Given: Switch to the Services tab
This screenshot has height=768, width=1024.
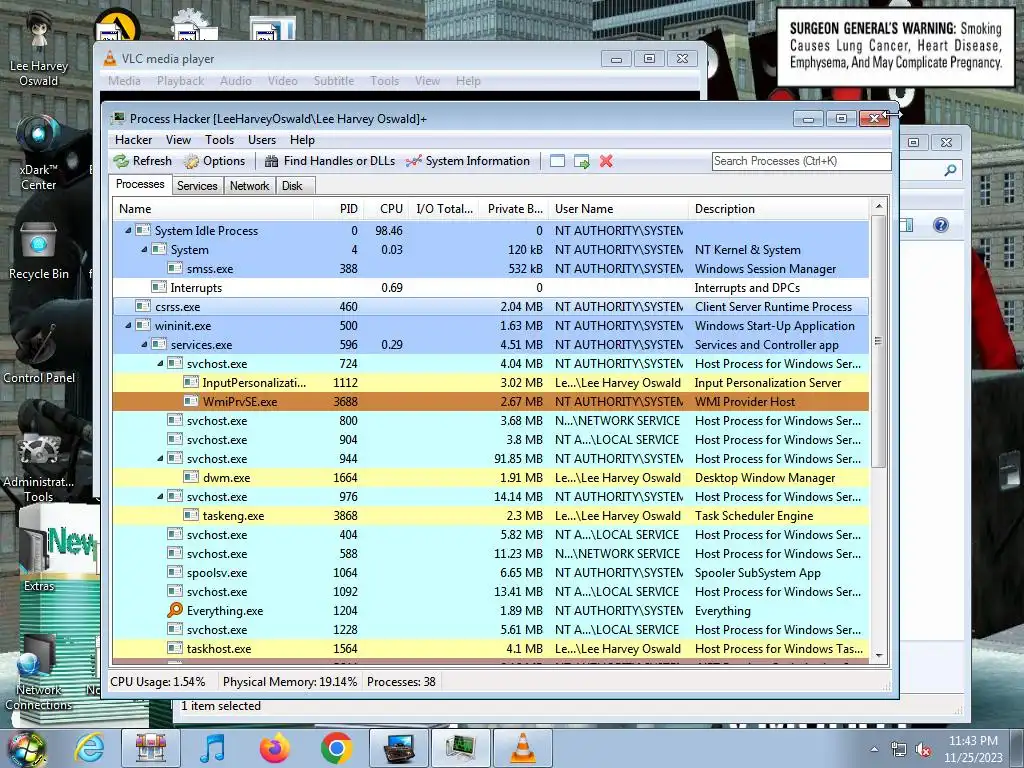Looking at the screenshot, I should [197, 185].
